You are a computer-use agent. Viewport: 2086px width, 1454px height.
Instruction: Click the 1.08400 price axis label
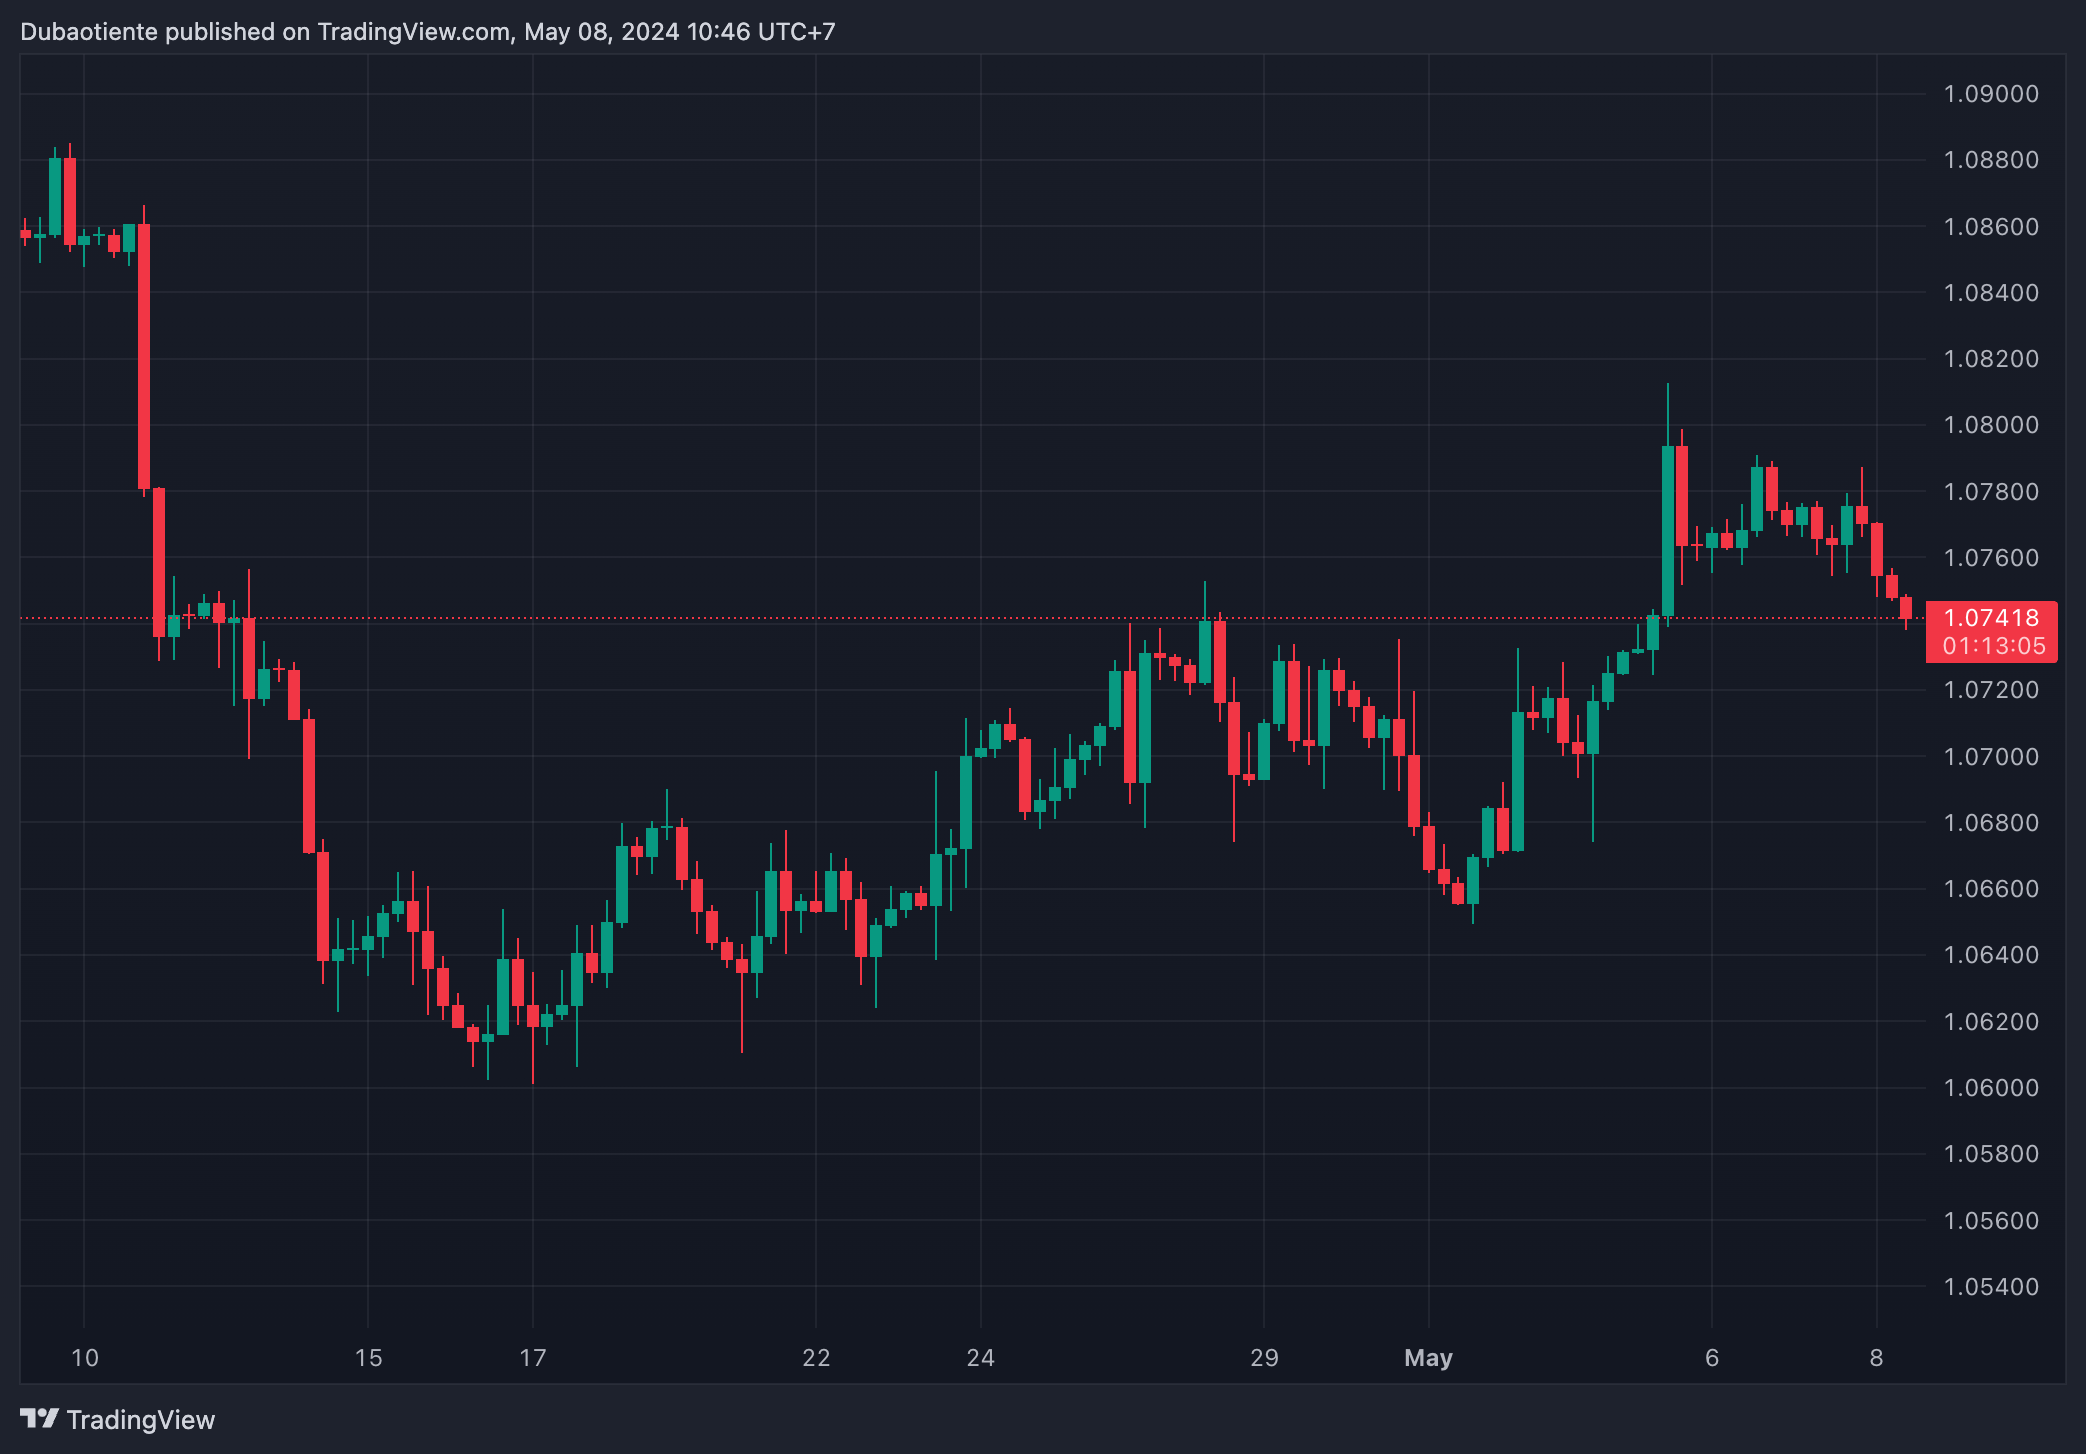click(1991, 293)
